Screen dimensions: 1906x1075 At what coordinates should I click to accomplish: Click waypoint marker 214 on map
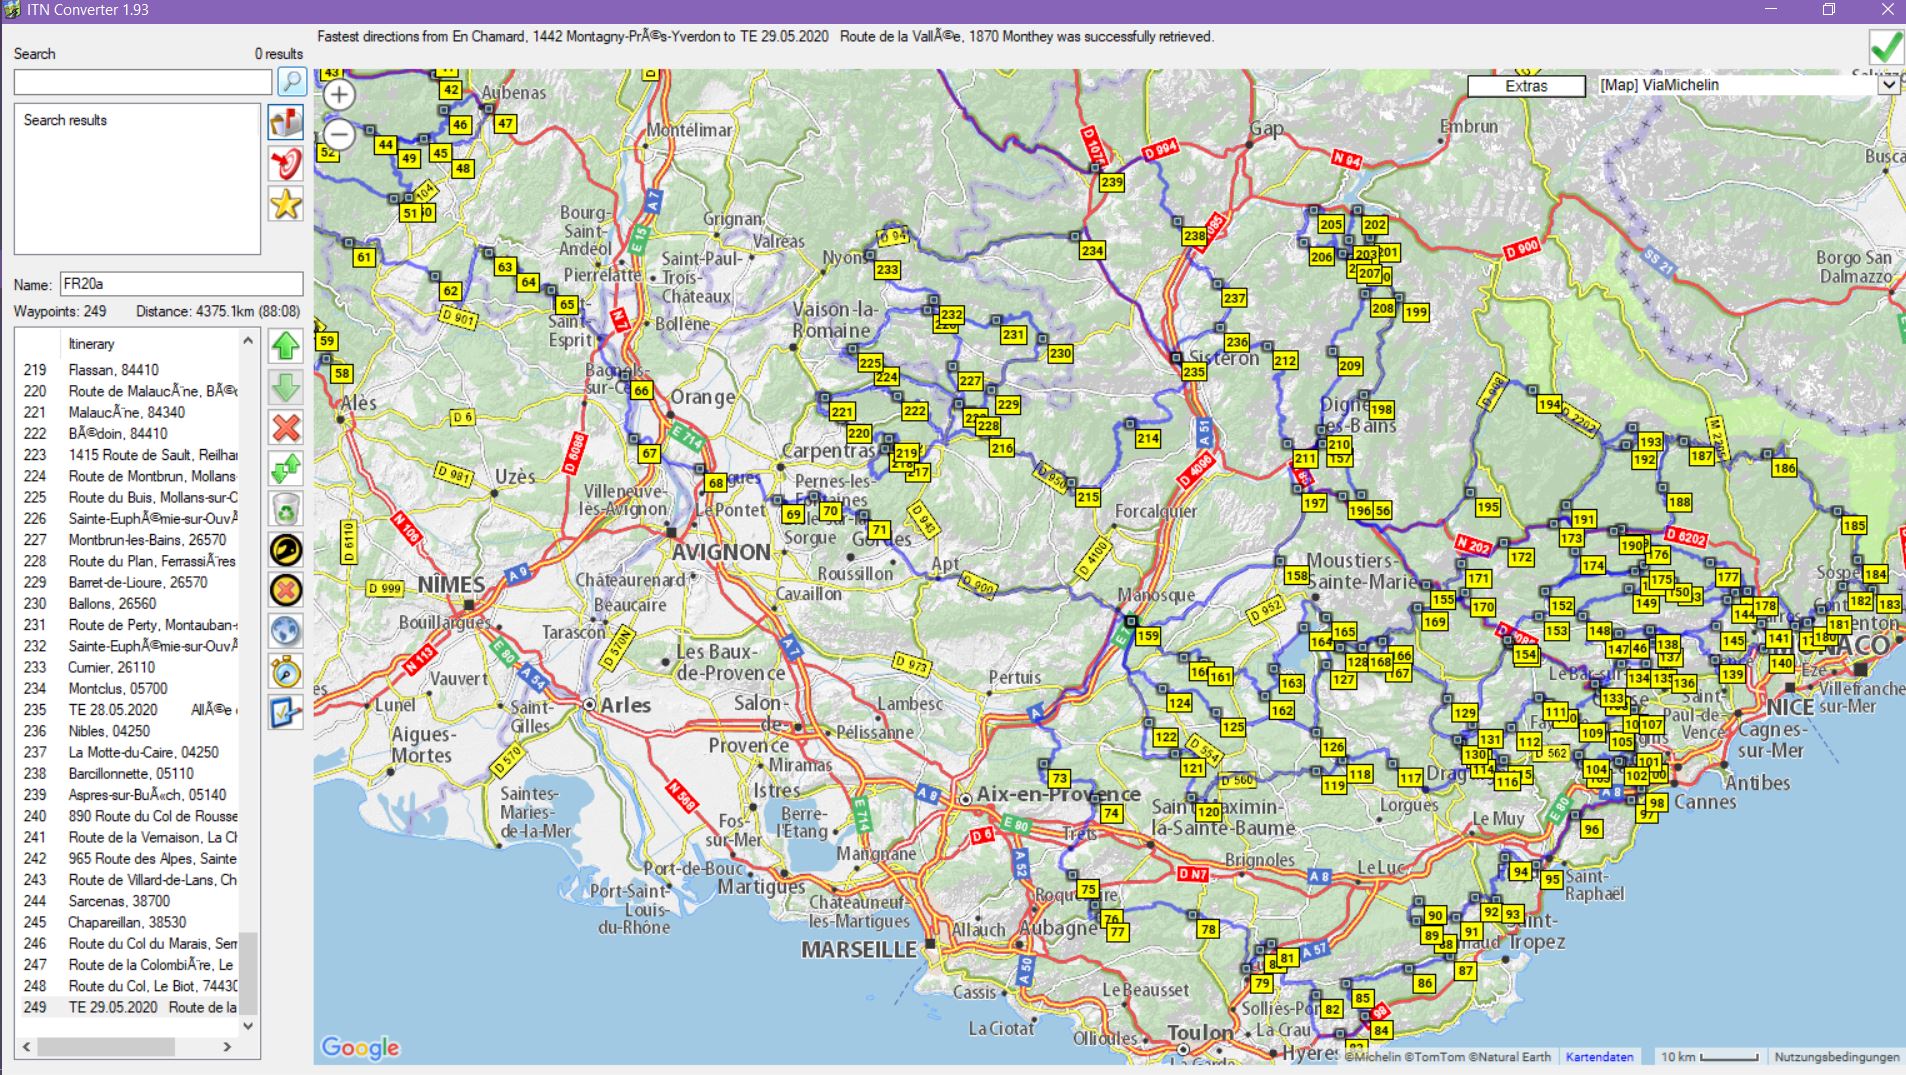[x=1147, y=439]
